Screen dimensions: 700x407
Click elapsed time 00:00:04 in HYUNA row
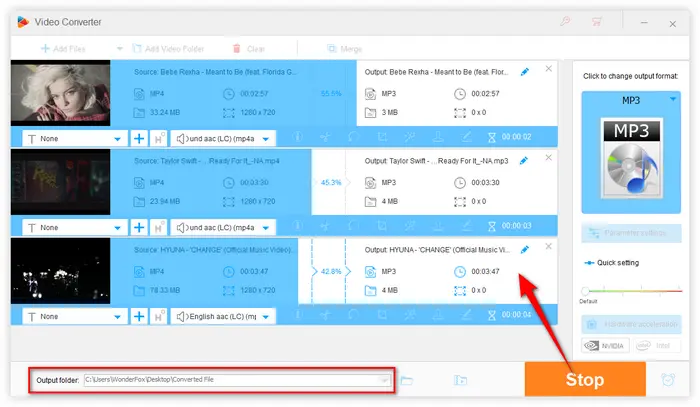[x=516, y=315]
